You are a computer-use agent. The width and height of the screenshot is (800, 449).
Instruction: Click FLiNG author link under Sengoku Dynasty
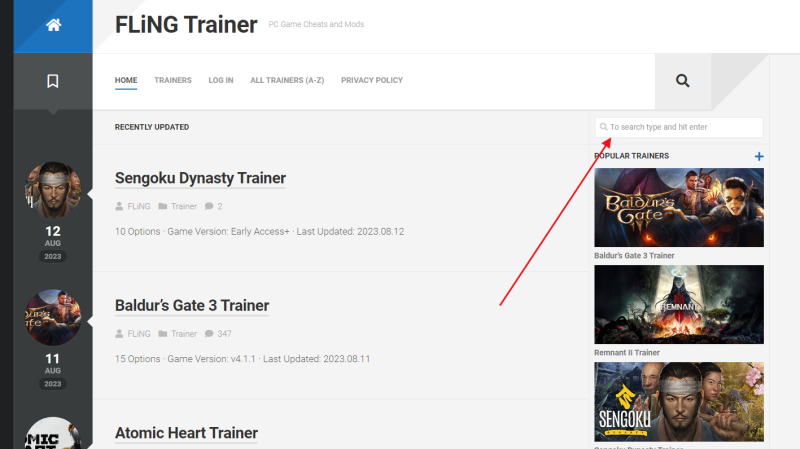click(139, 206)
